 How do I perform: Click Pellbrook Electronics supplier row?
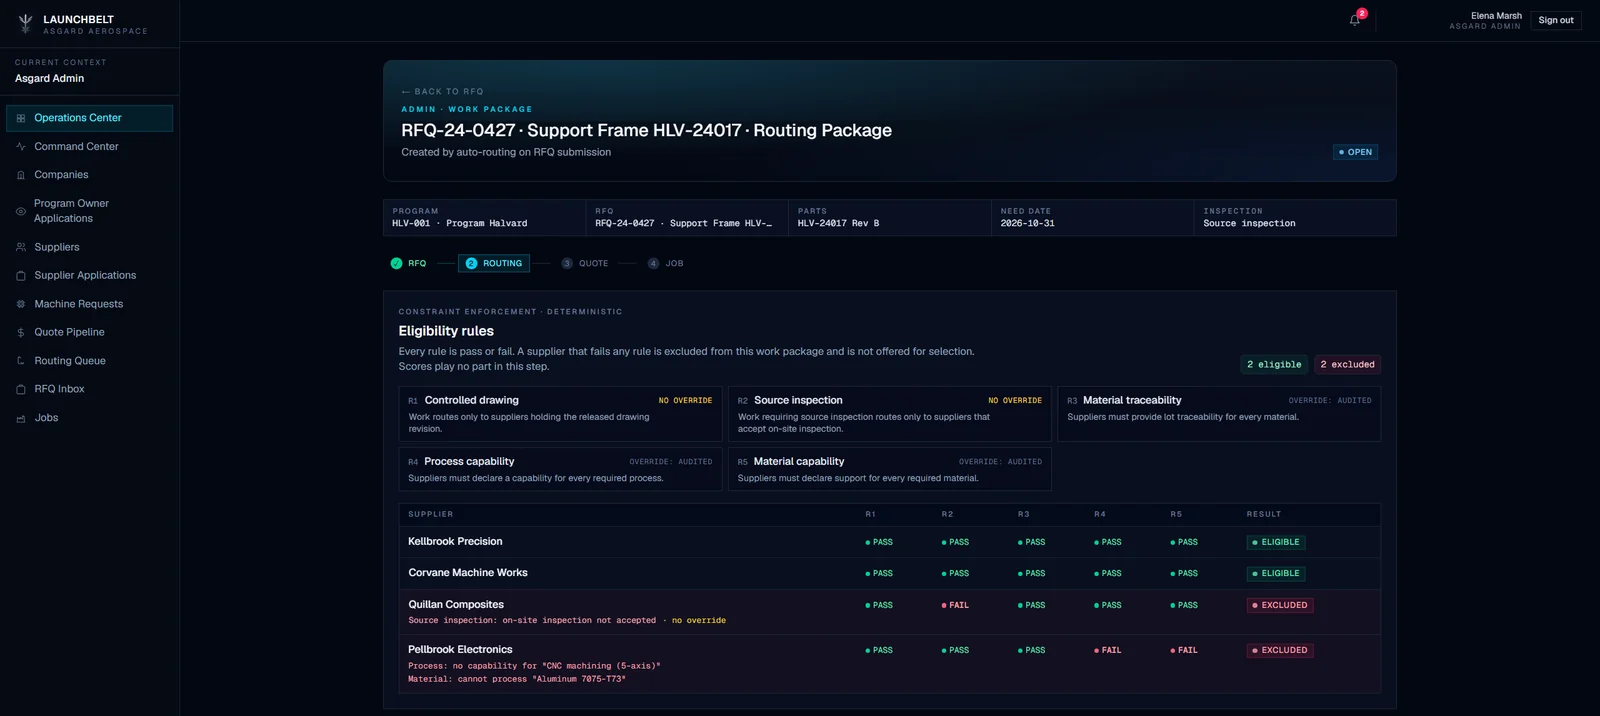coord(889,664)
